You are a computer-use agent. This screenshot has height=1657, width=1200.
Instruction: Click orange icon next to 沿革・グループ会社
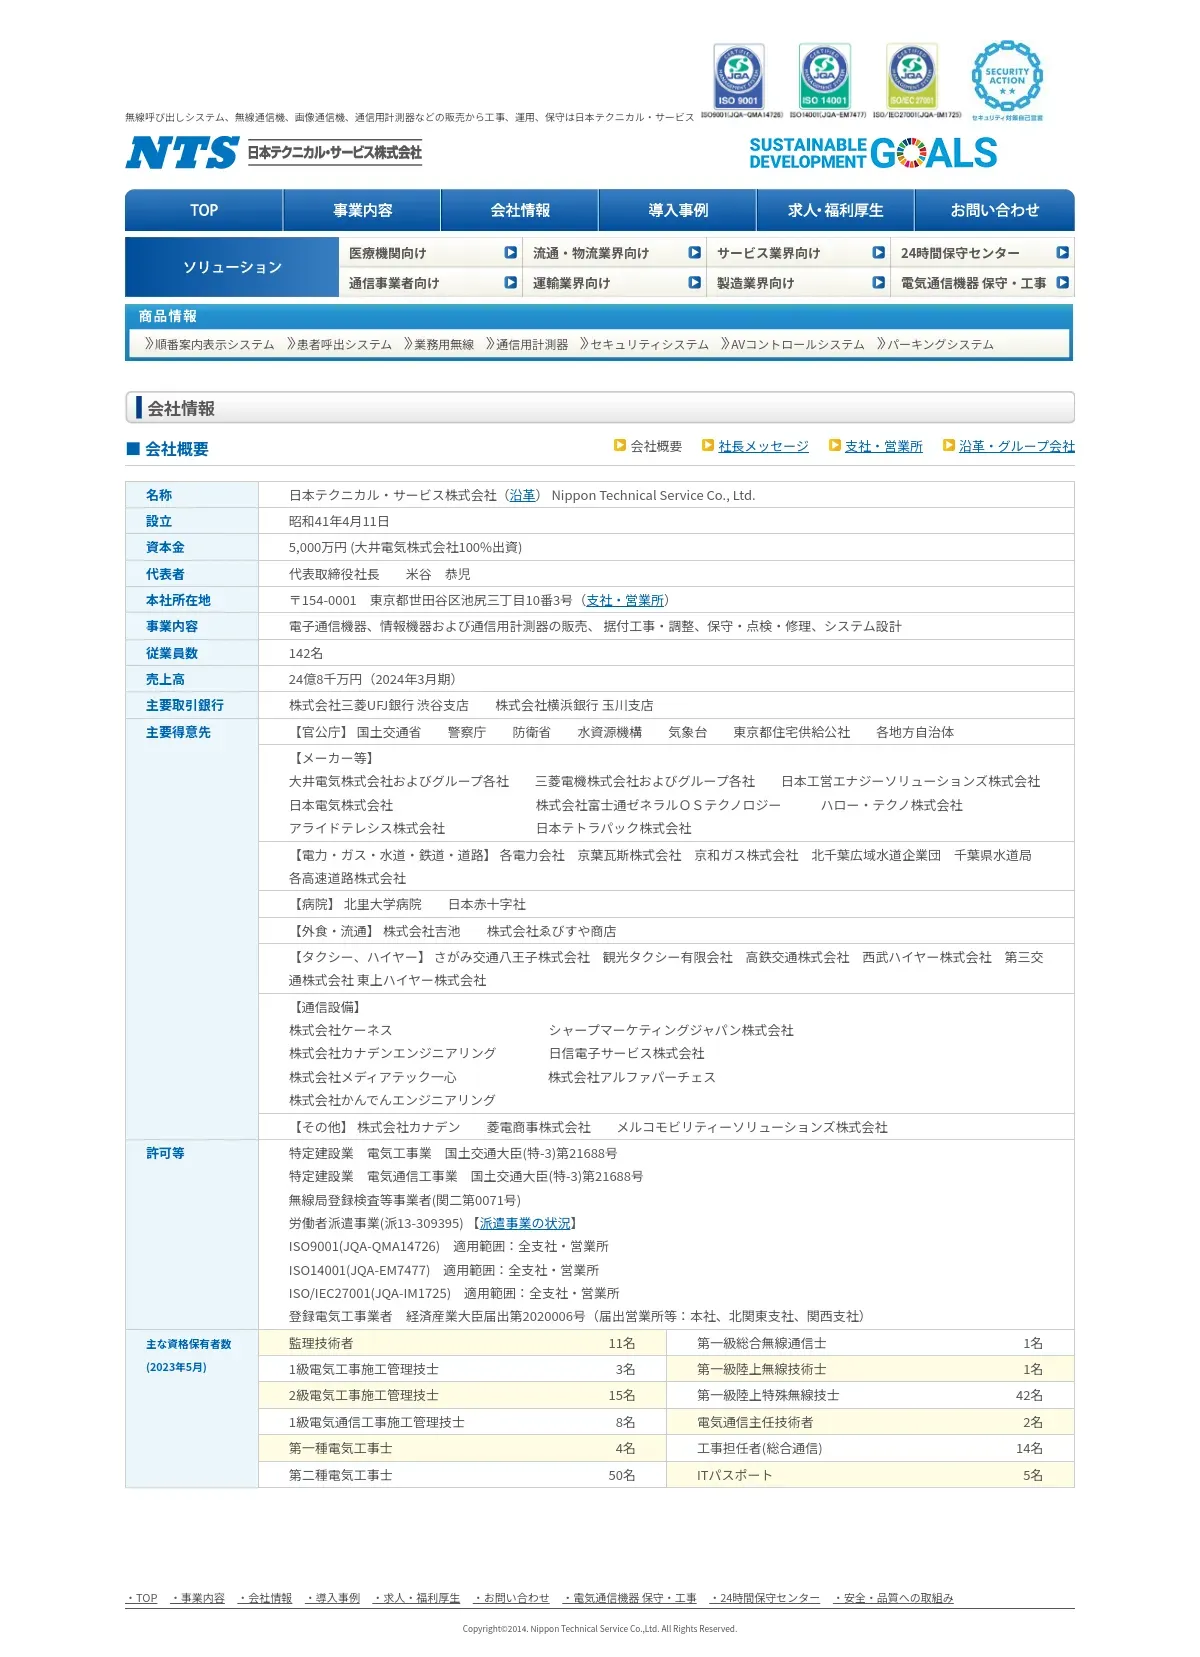click(x=949, y=446)
